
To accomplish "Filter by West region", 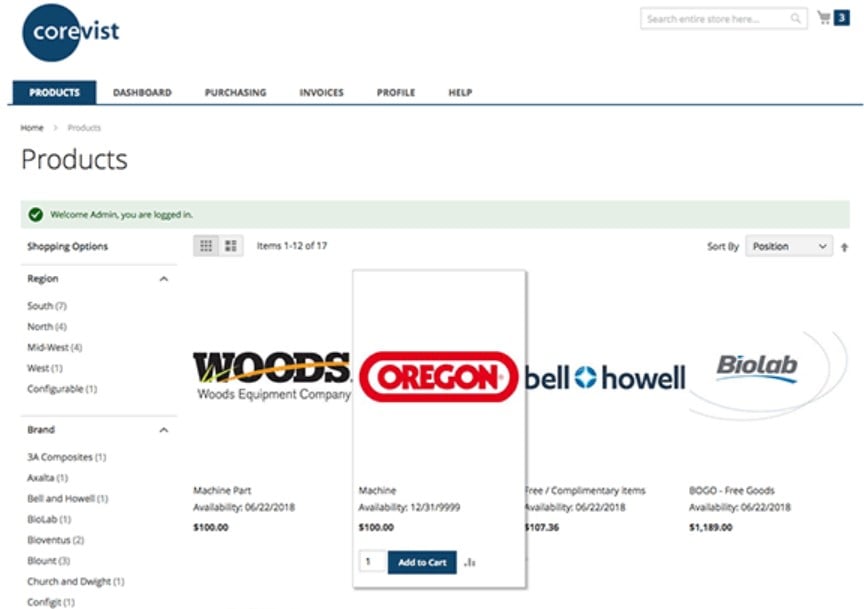I will 45,368.
